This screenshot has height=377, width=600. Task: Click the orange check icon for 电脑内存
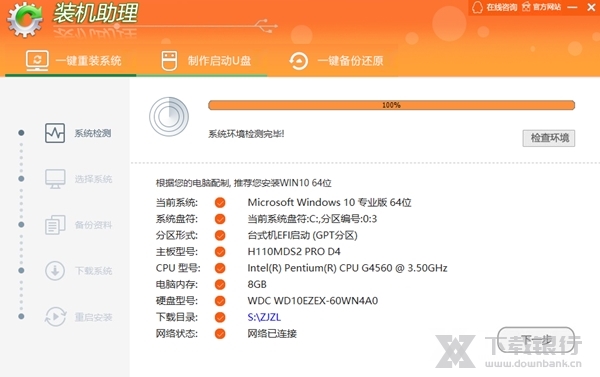220,284
